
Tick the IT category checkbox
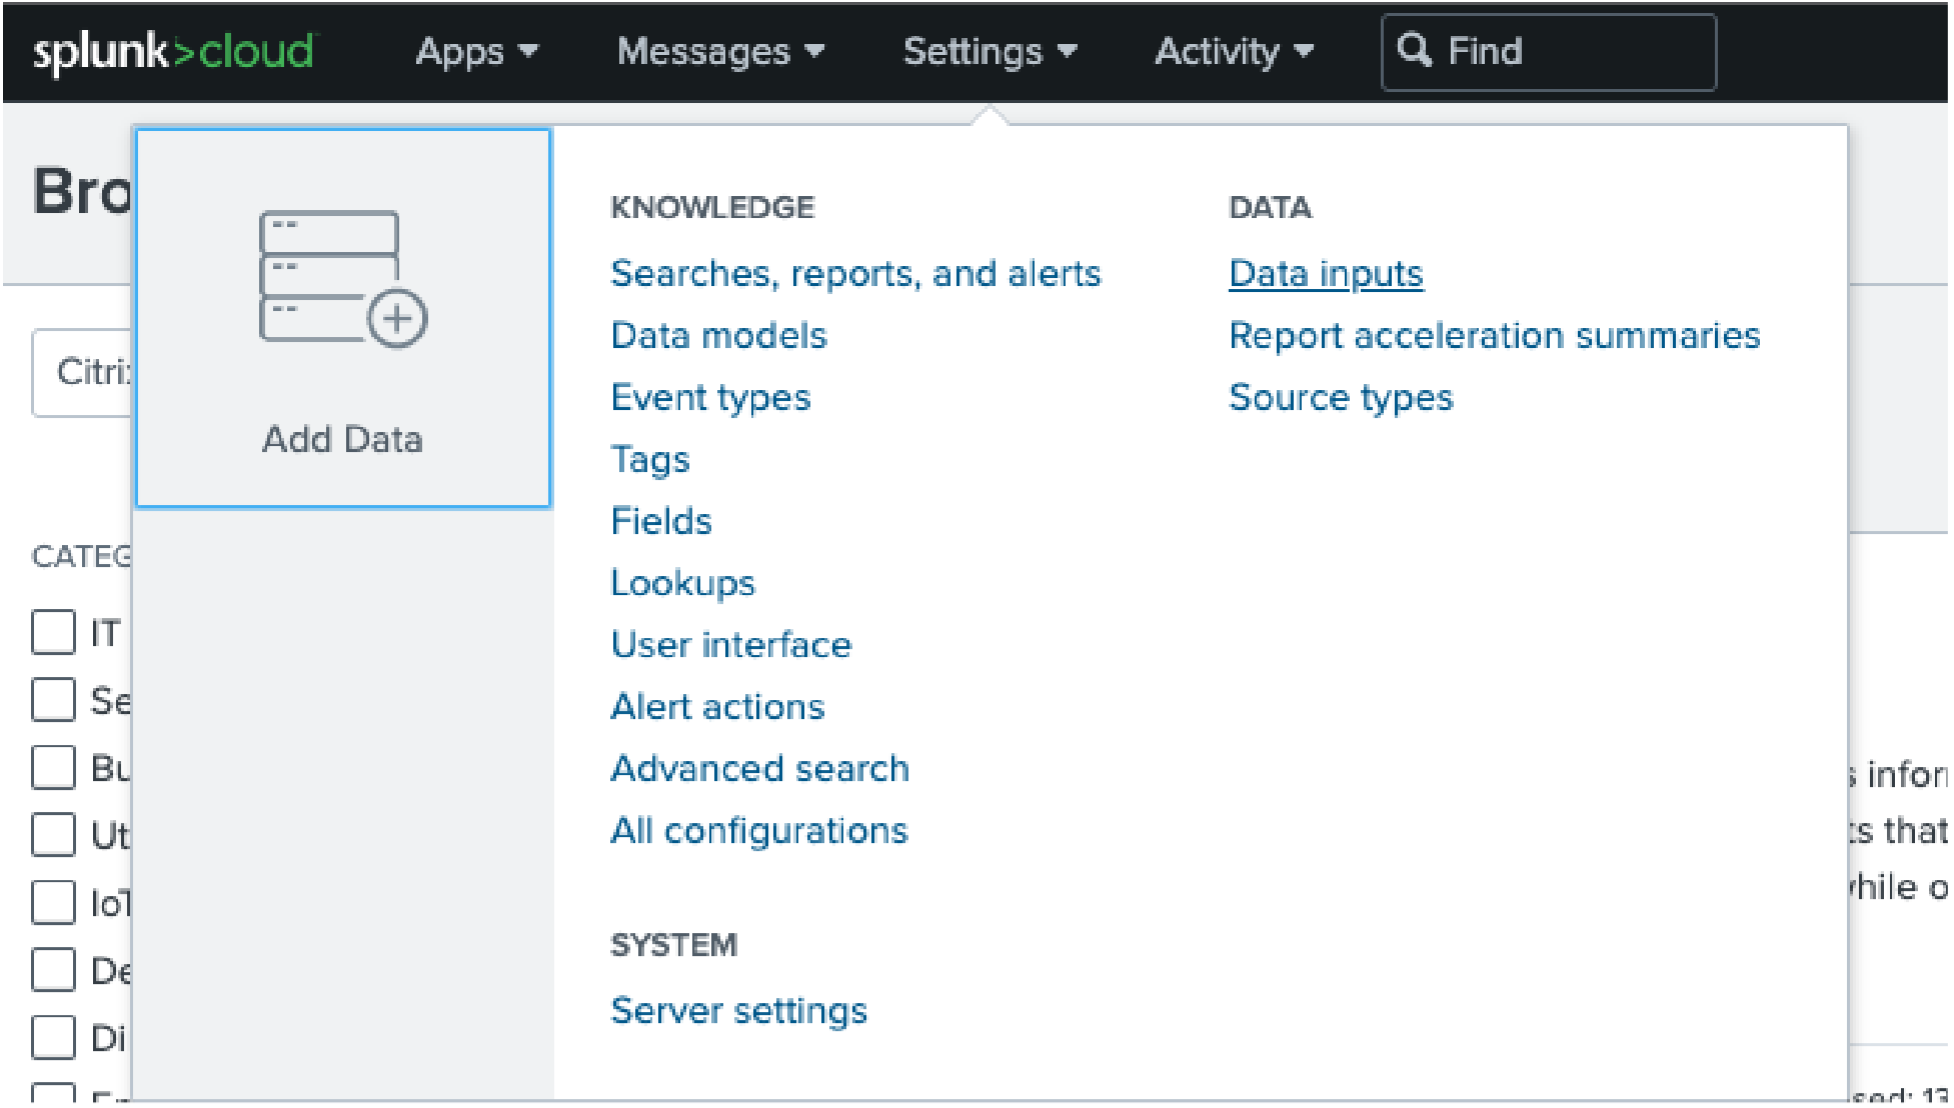coord(53,632)
